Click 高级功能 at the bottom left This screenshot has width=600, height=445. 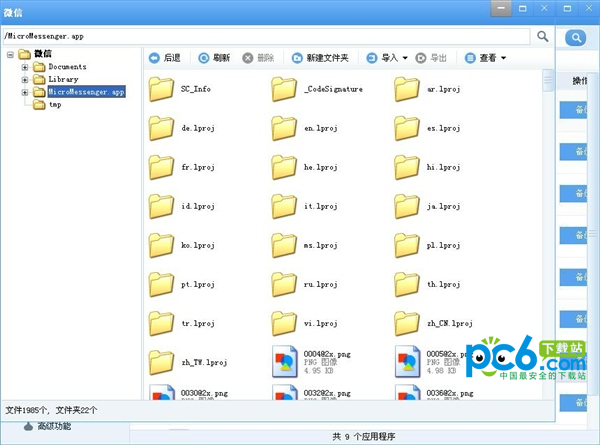[x=54, y=426]
